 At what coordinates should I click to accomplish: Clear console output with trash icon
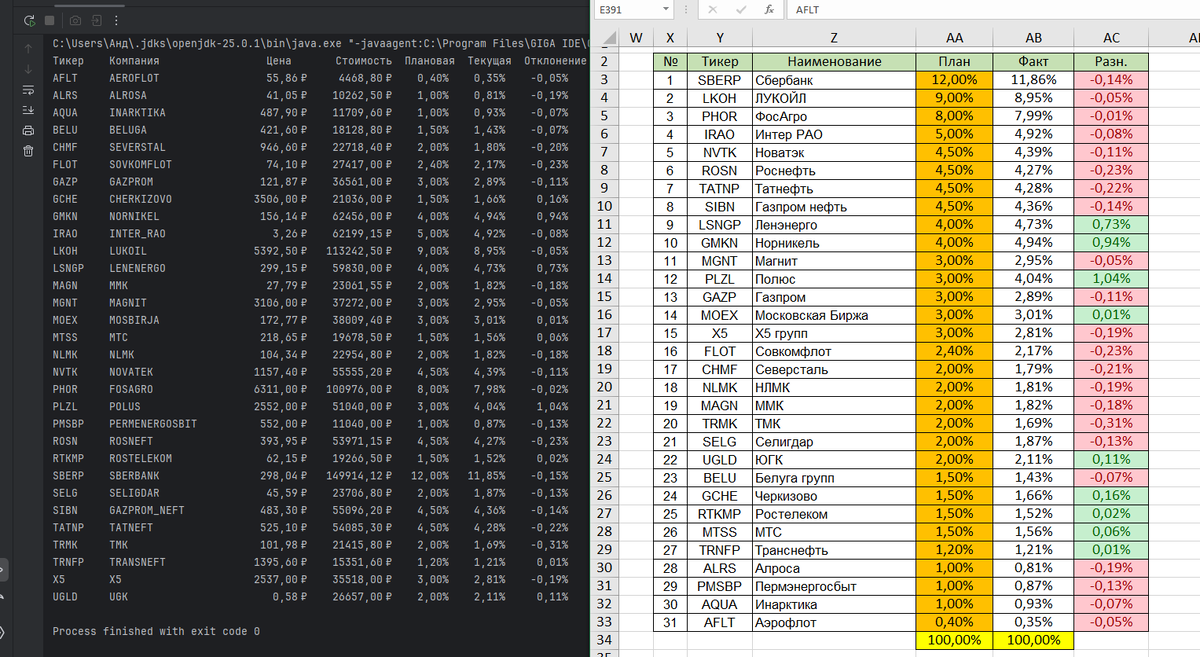point(28,151)
